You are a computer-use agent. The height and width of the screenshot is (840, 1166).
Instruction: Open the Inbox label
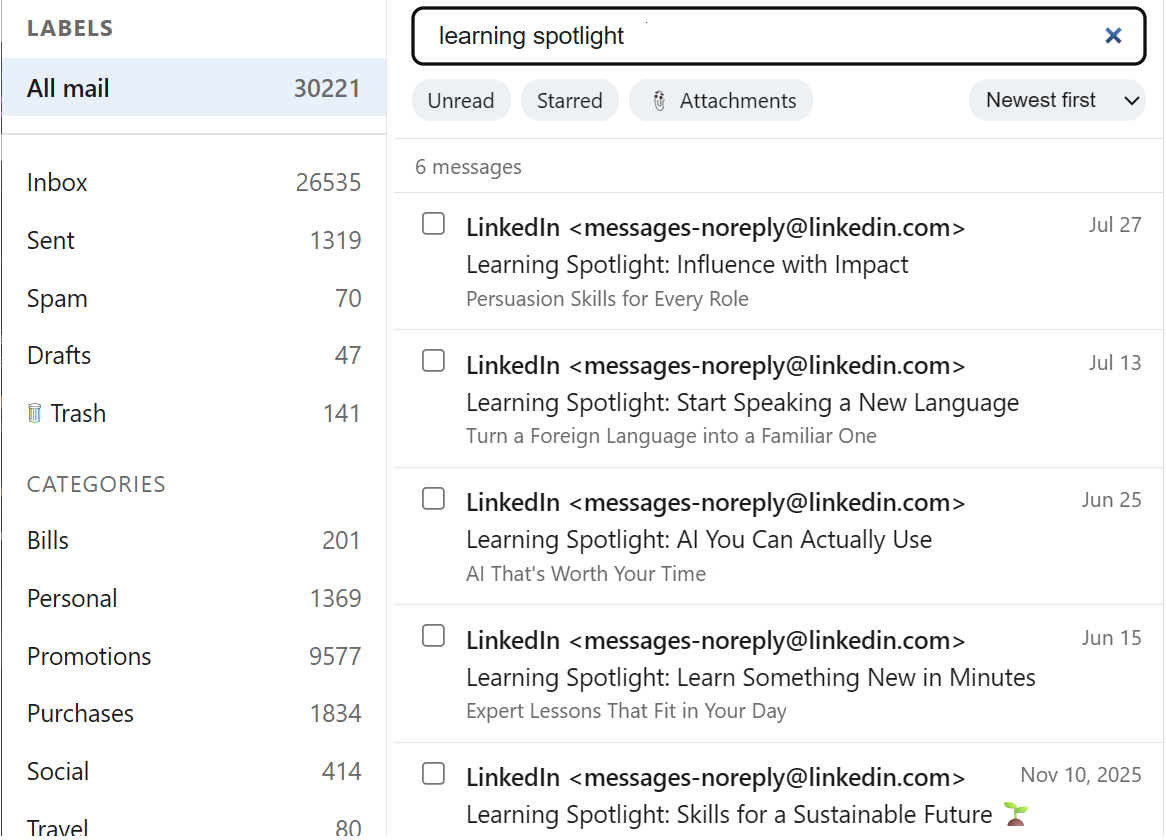pos(193,182)
